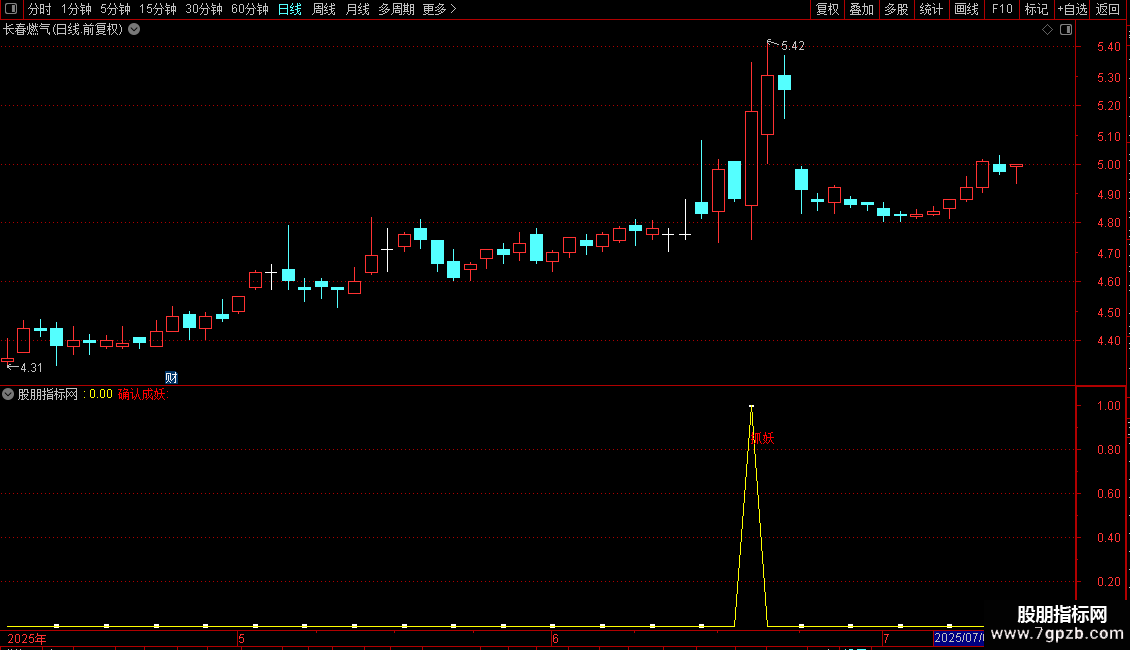The image size is (1130, 650).
Task: Click the 4.31 low price label
Action: coord(31,368)
